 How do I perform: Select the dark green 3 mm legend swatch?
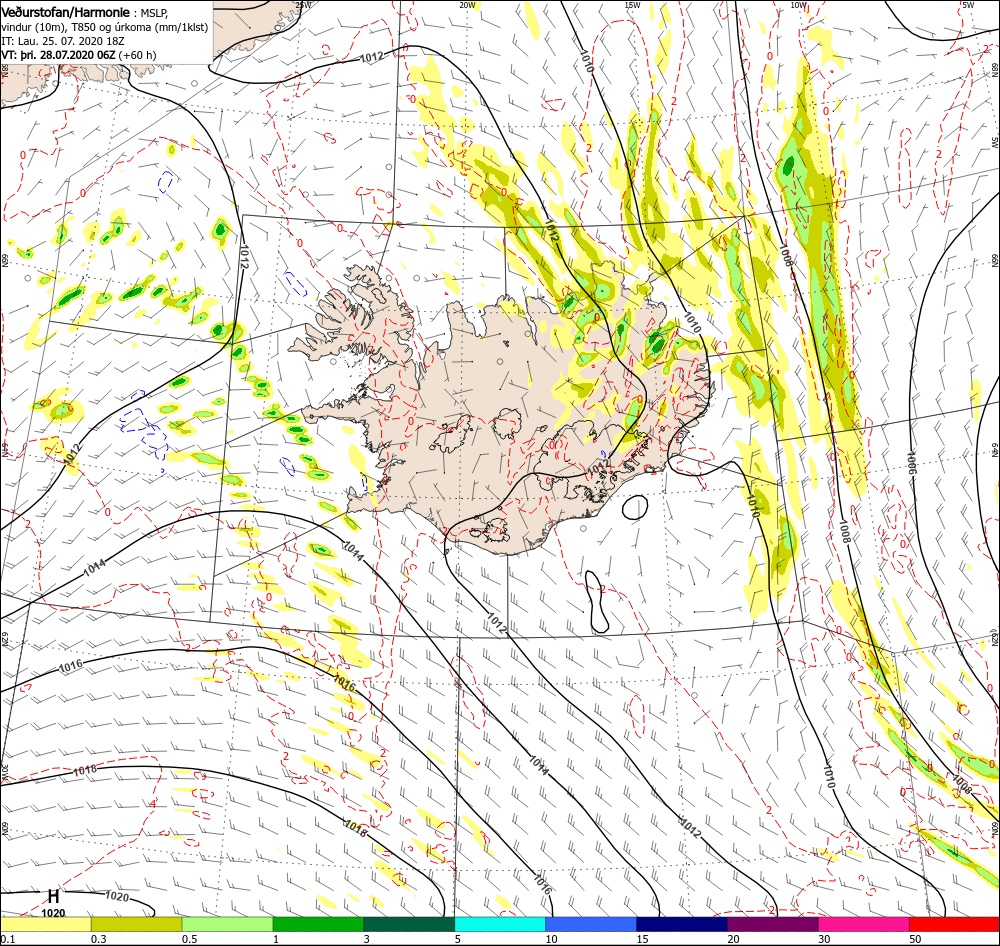tap(409, 924)
